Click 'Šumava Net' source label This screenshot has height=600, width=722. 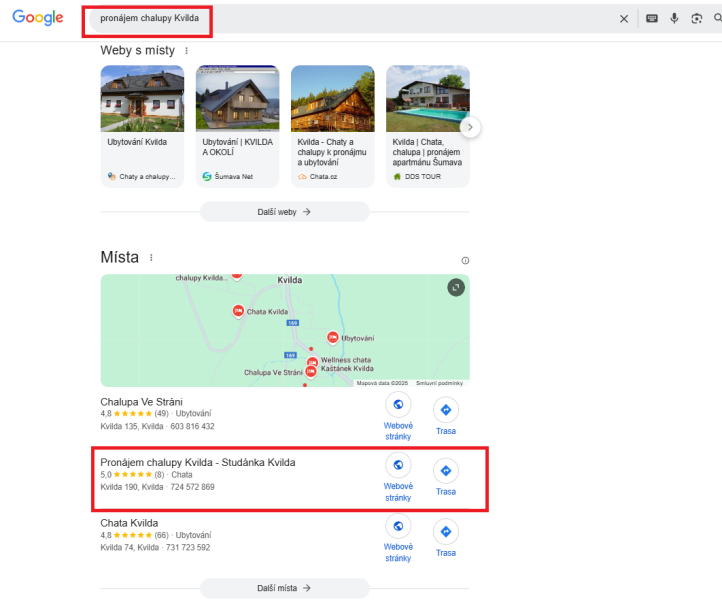pyautogui.click(x=233, y=176)
